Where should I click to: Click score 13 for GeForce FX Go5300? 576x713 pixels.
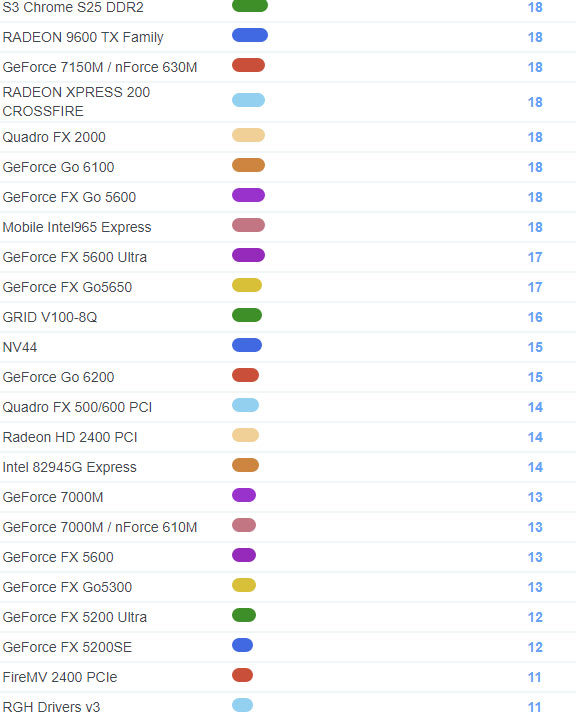pyautogui.click(x=535, y=587)
